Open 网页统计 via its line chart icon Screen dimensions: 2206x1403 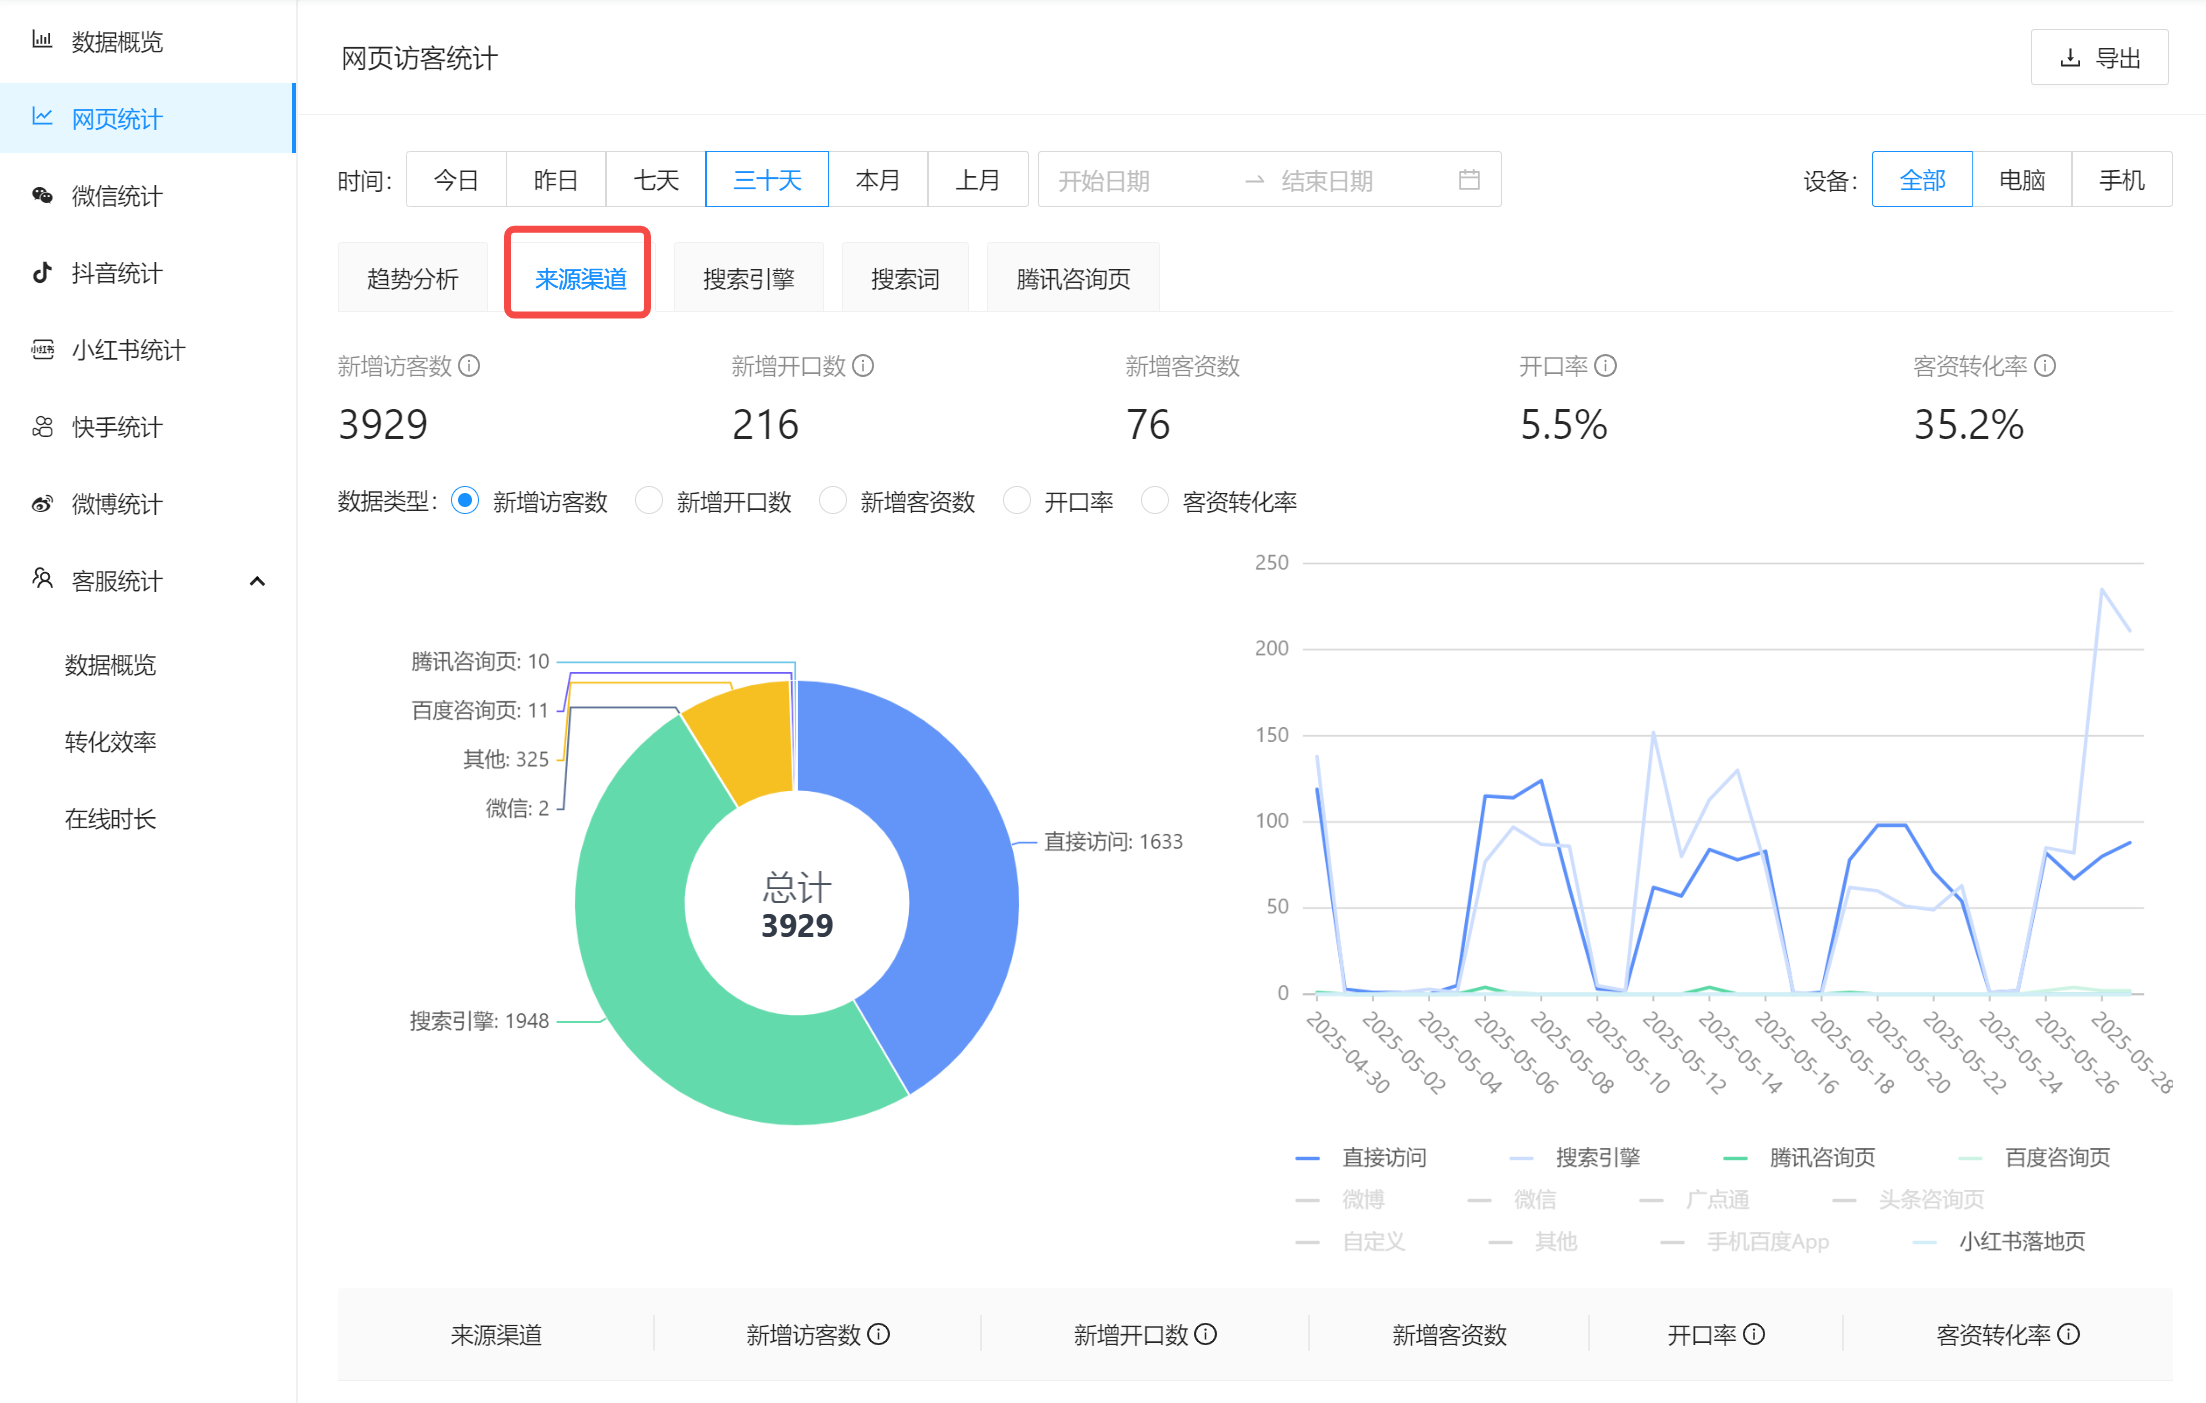[x=42, y=118]
